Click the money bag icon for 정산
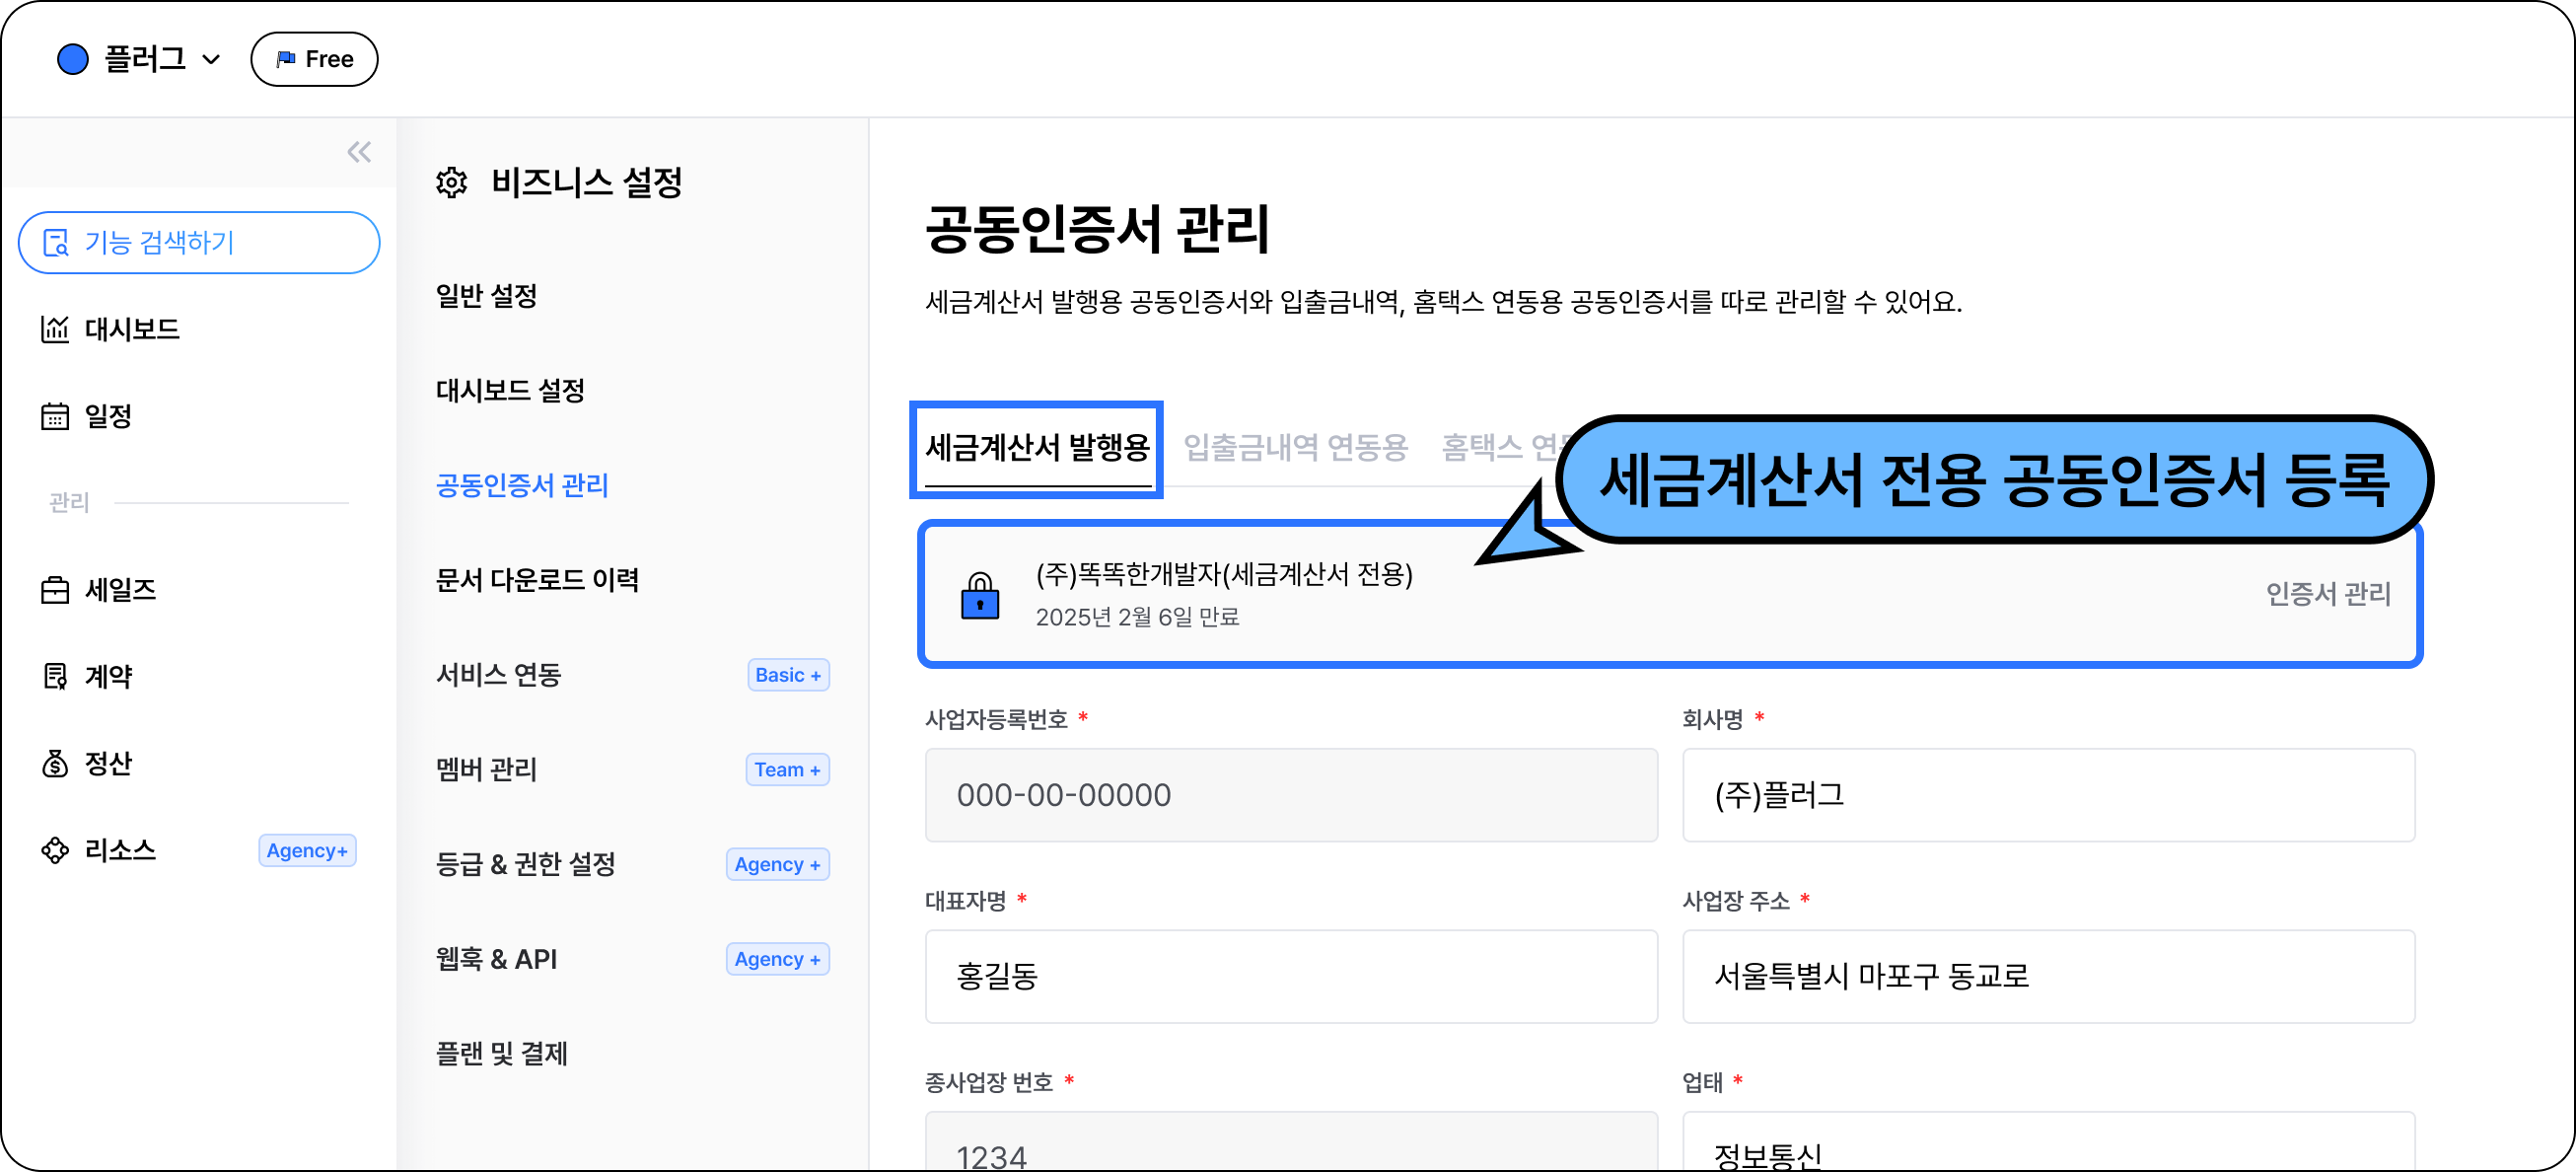 [x=55, y=764]
